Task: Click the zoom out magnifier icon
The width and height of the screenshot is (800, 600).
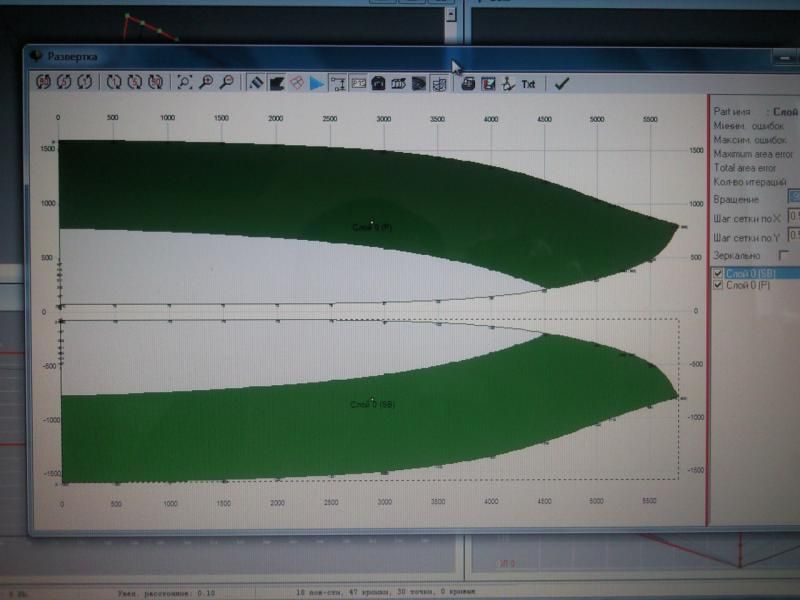Action: (227, 83)
